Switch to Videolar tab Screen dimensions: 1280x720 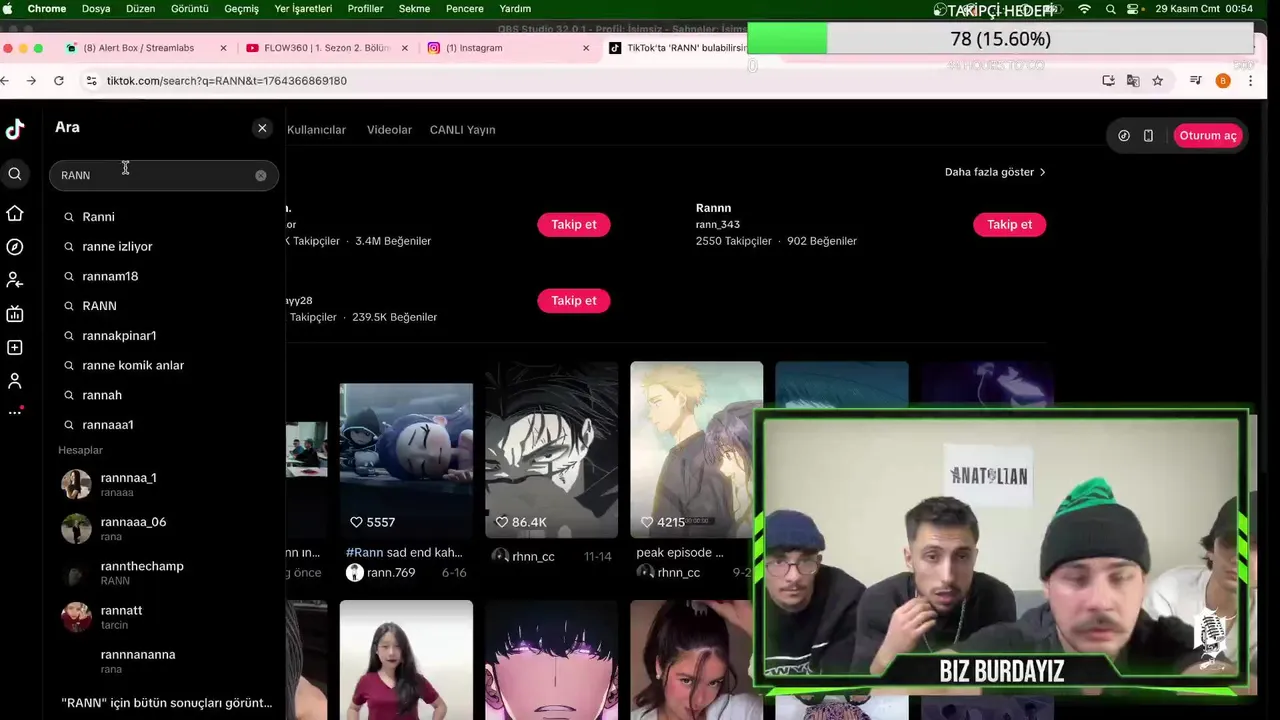pyautogui.click(x=389, y=130)
